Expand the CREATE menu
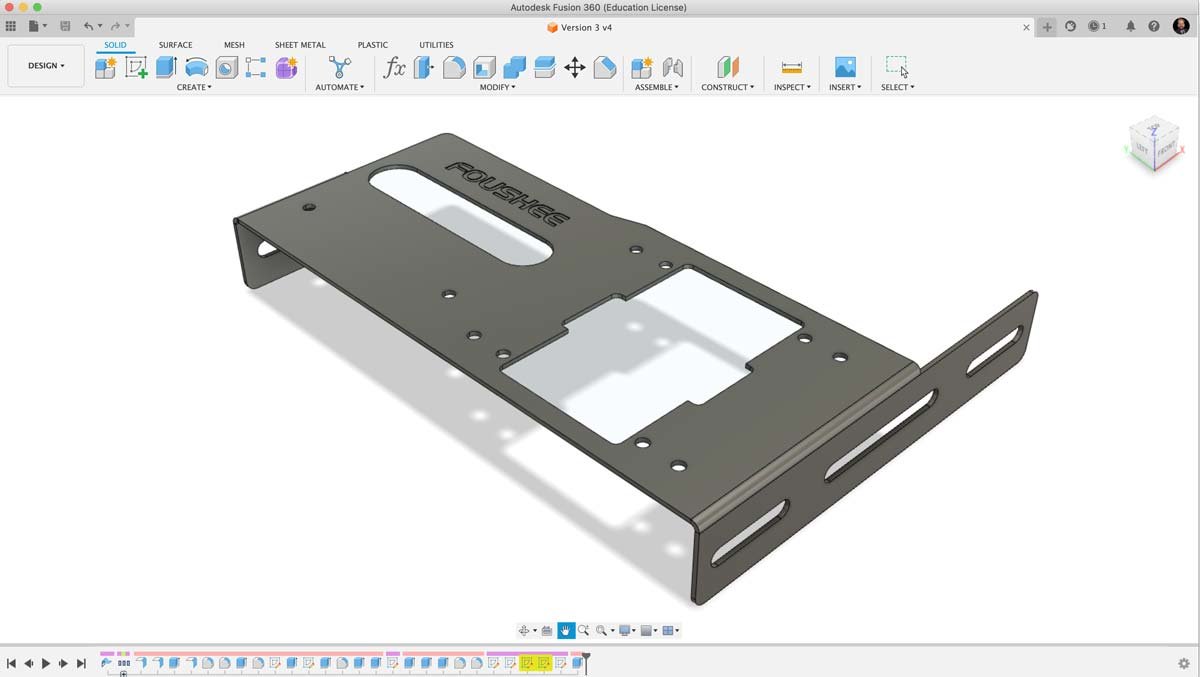The height and width of the screenshot is (677, 1200). pyautogui.click(x=194, y=87)
